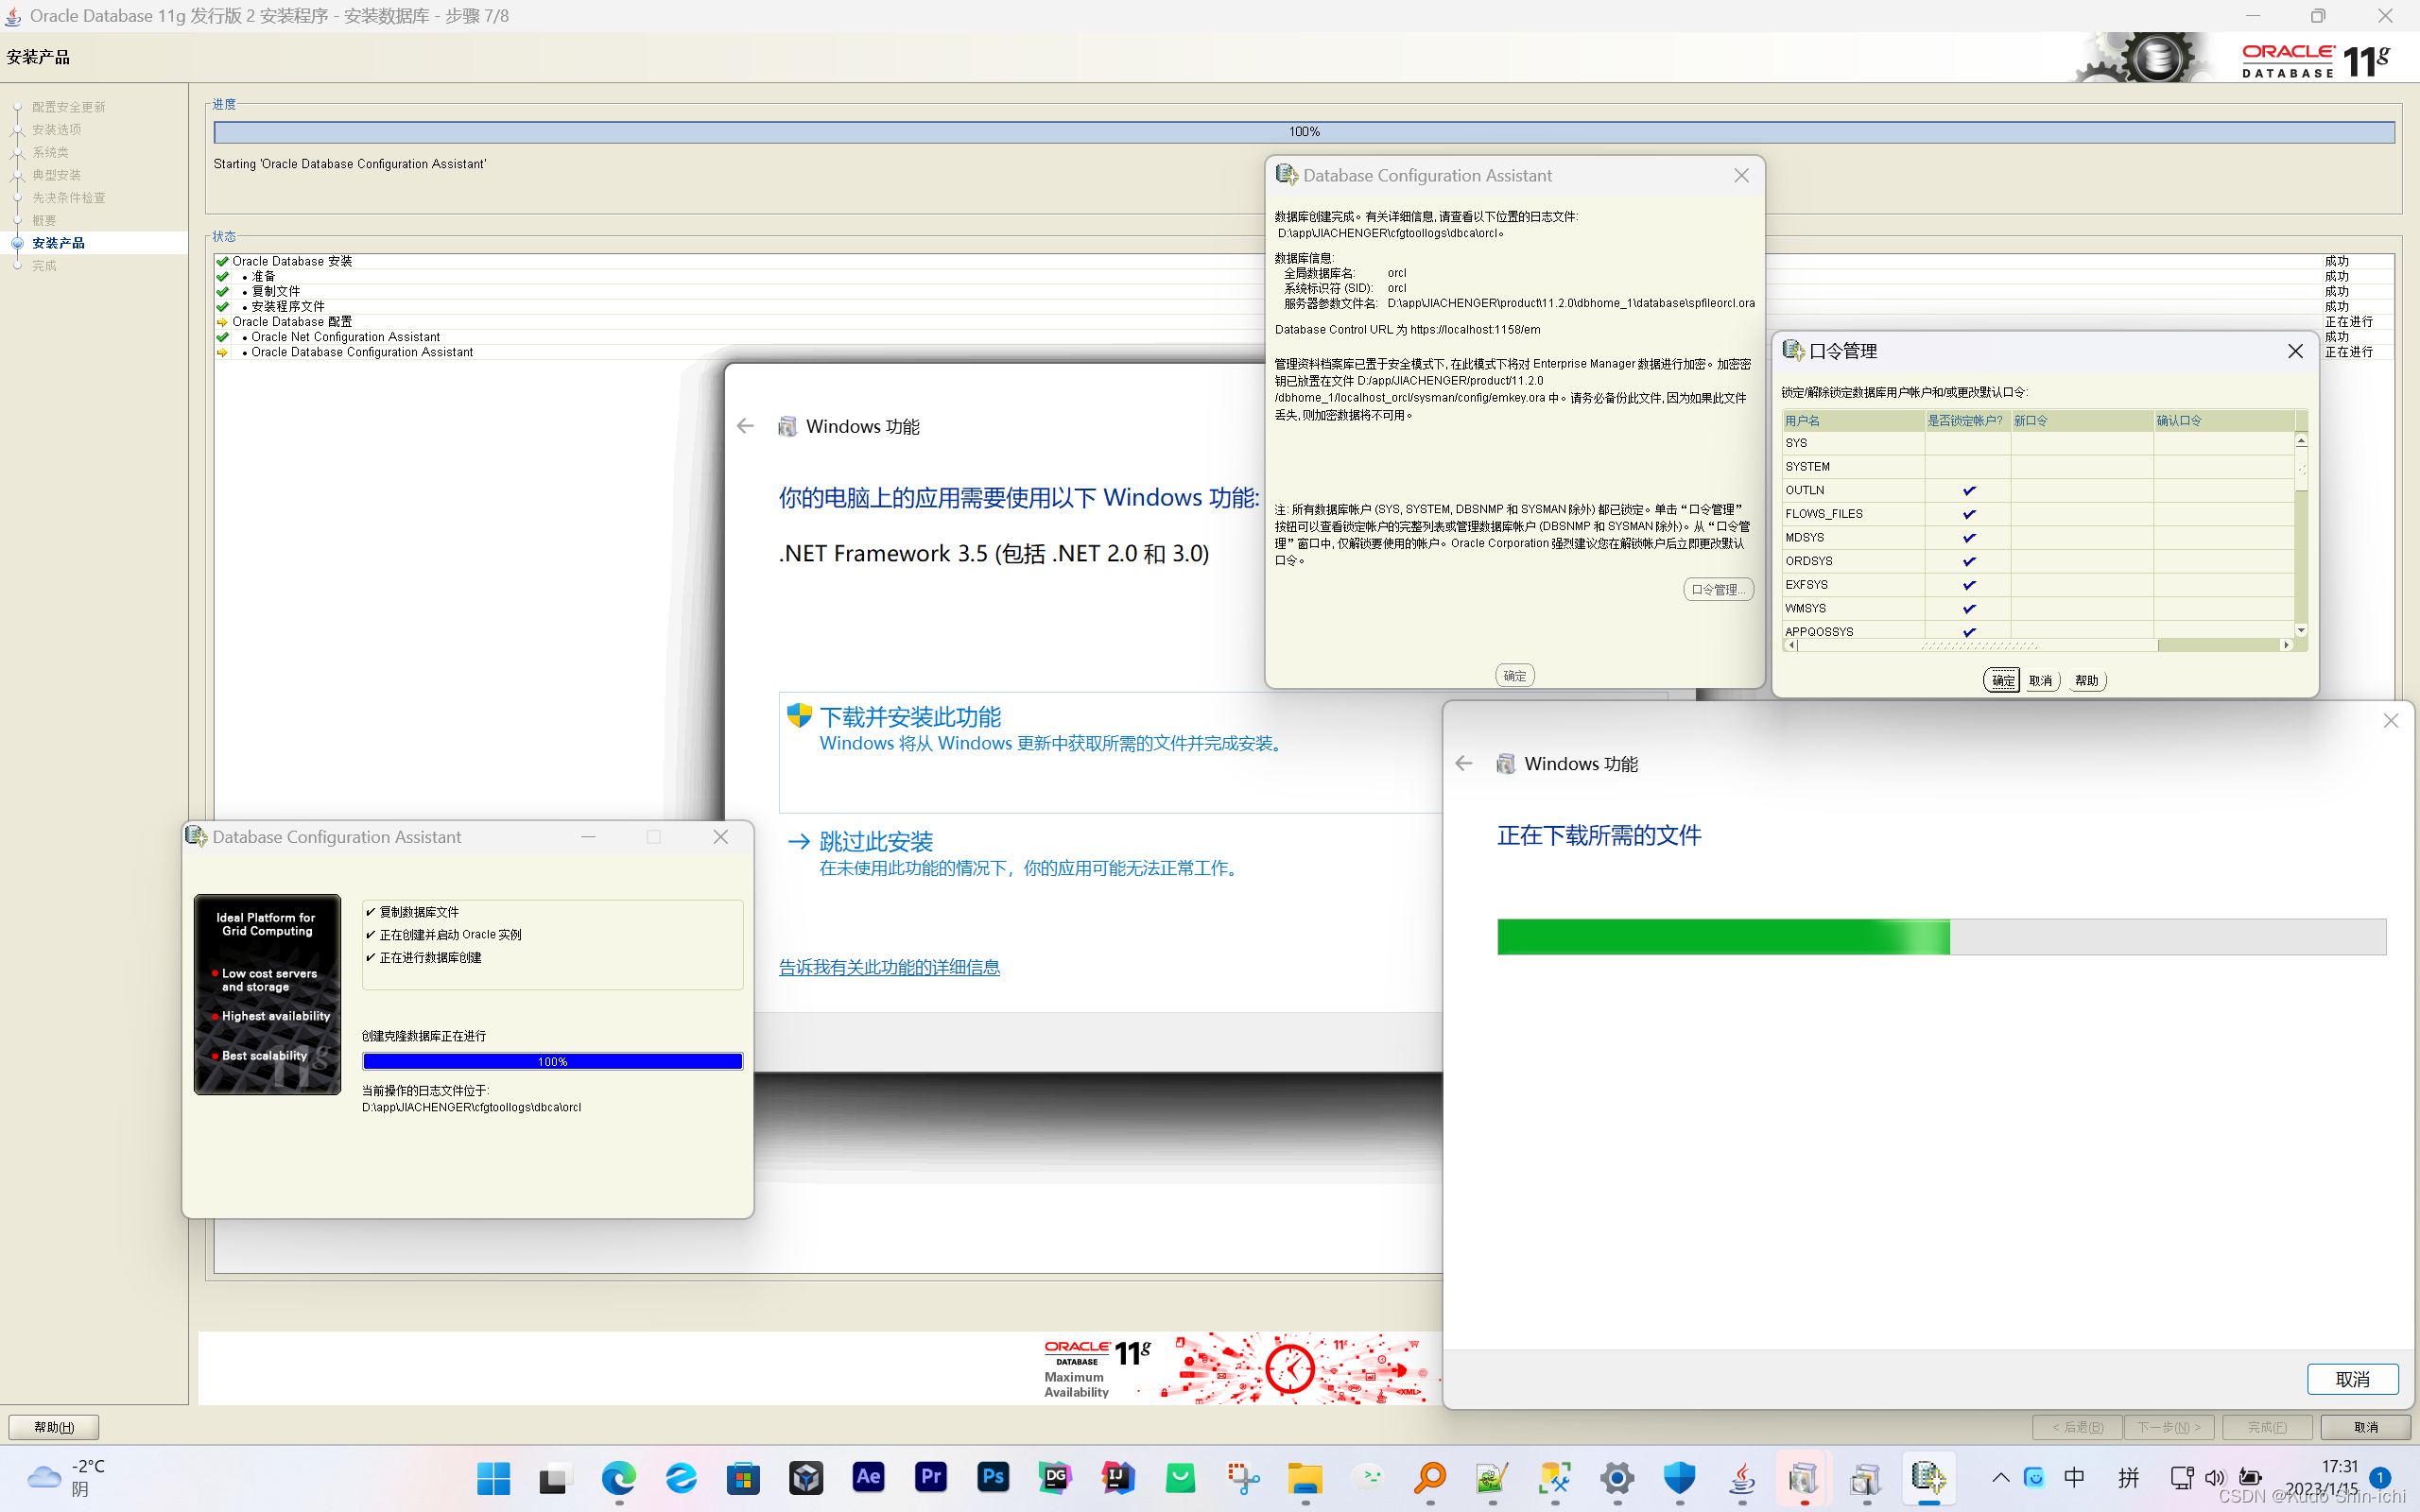The image size is (2420, 1512).
Task: Click the green download progress bar
Action: [x=1941, y=937]
